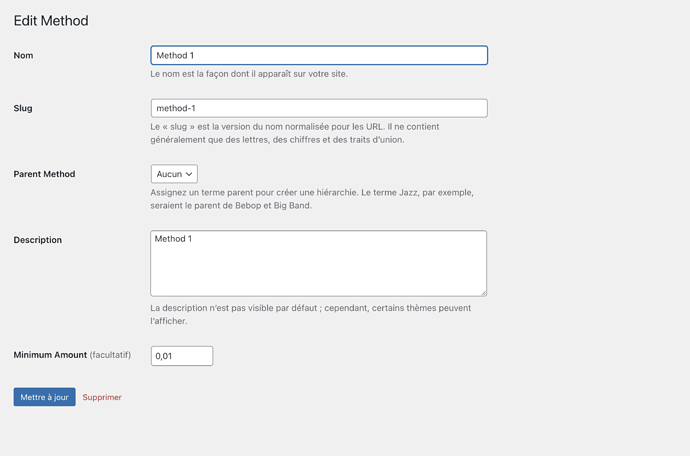The width and height of the screenshot is (690, 456).
Task: Click the Description field label
Action: click(38, 240)
